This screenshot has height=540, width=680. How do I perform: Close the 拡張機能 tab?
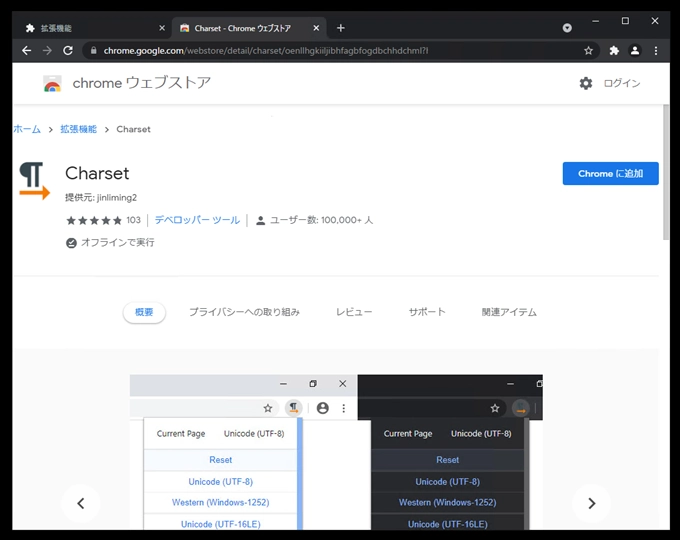[162, 28]
